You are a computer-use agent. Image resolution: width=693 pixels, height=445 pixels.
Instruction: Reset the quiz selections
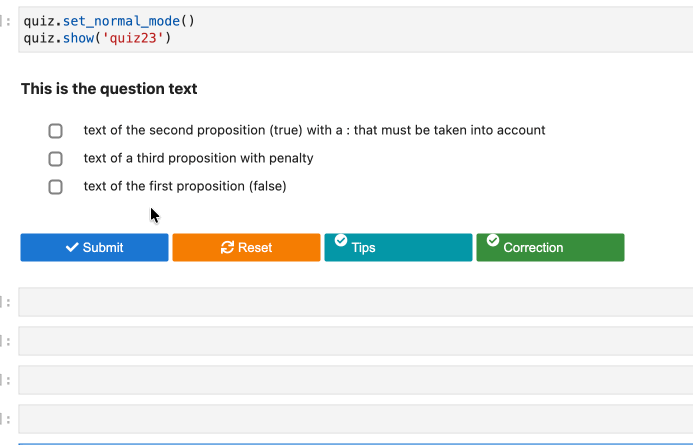[x=246, y=247]
